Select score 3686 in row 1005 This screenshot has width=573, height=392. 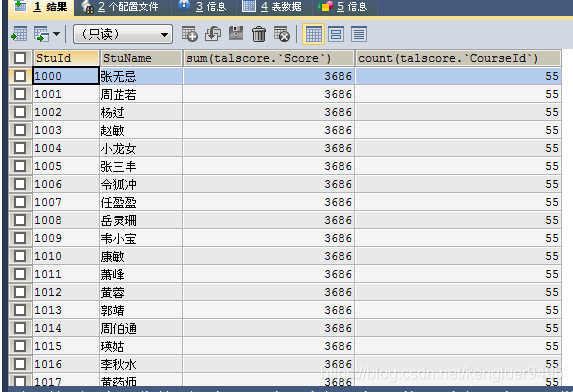(x=268, y=166)
